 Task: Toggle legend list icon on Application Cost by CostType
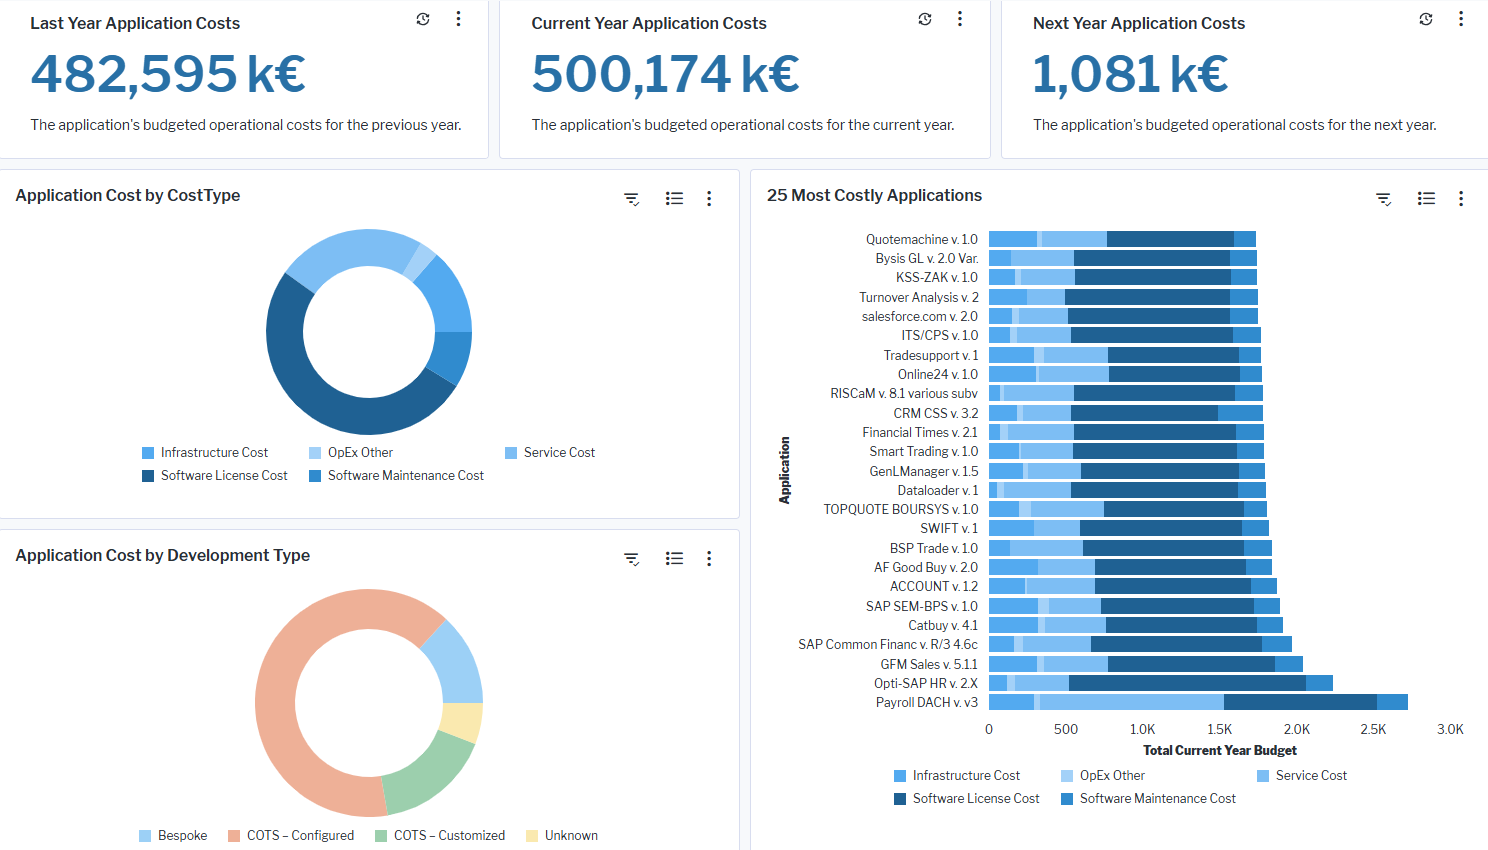point(675,199)
